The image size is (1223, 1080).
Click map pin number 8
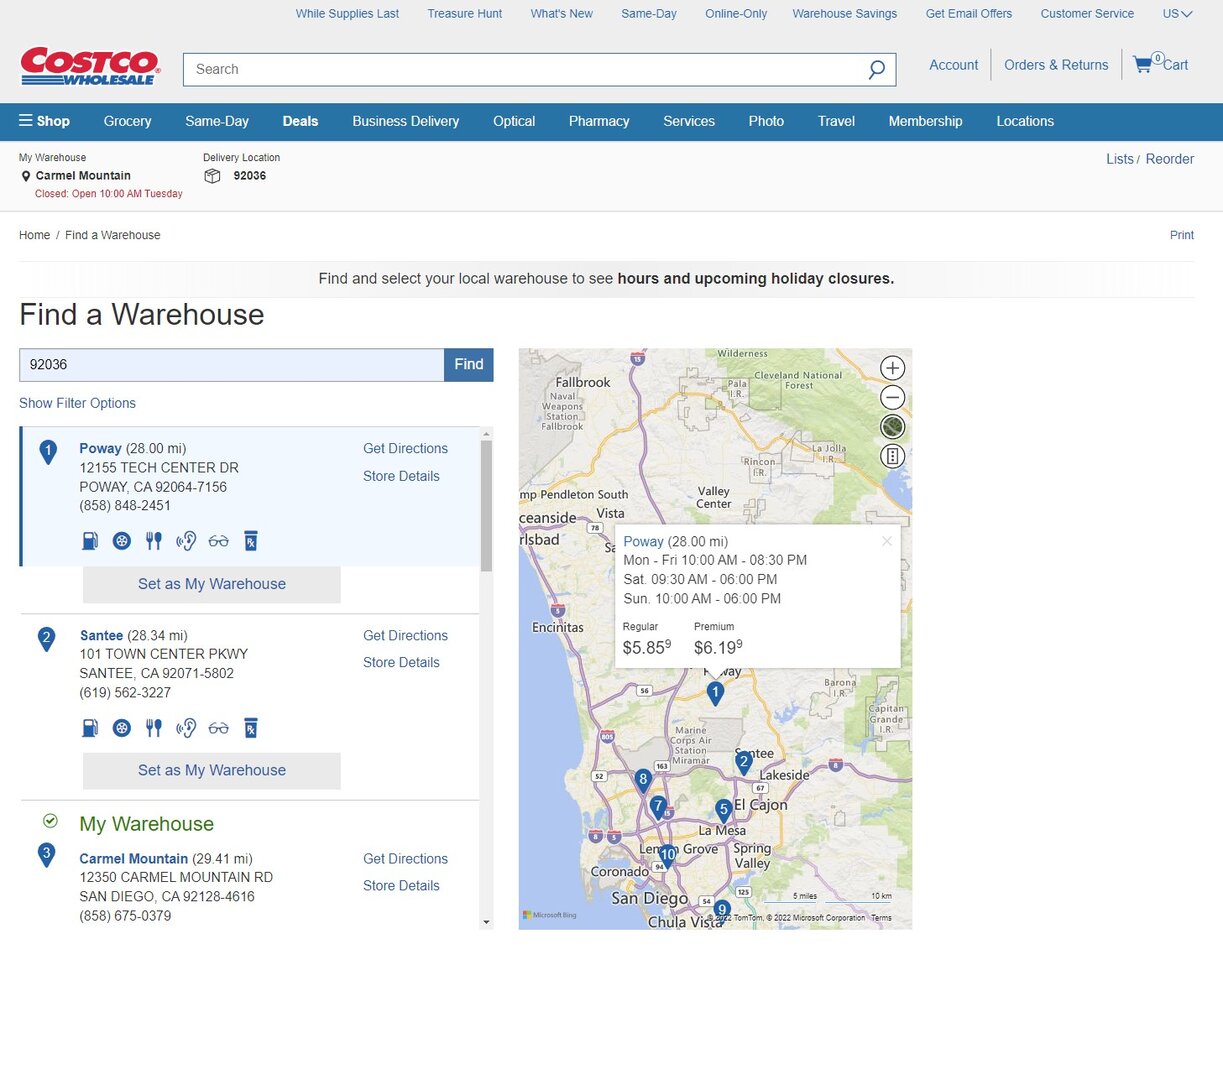click(643, 780)
